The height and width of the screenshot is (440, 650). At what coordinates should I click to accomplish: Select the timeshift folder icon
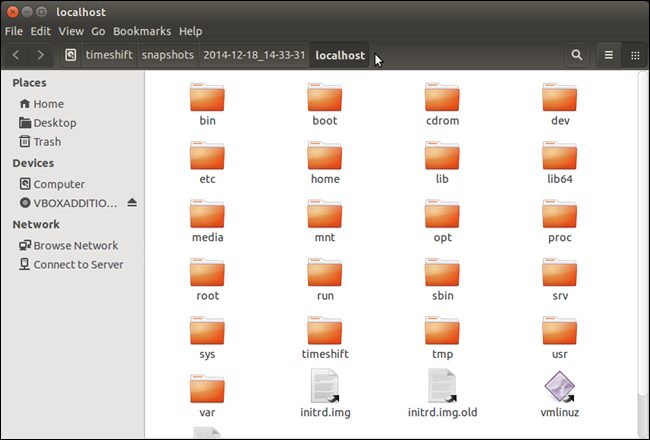(x=325, y=331)
